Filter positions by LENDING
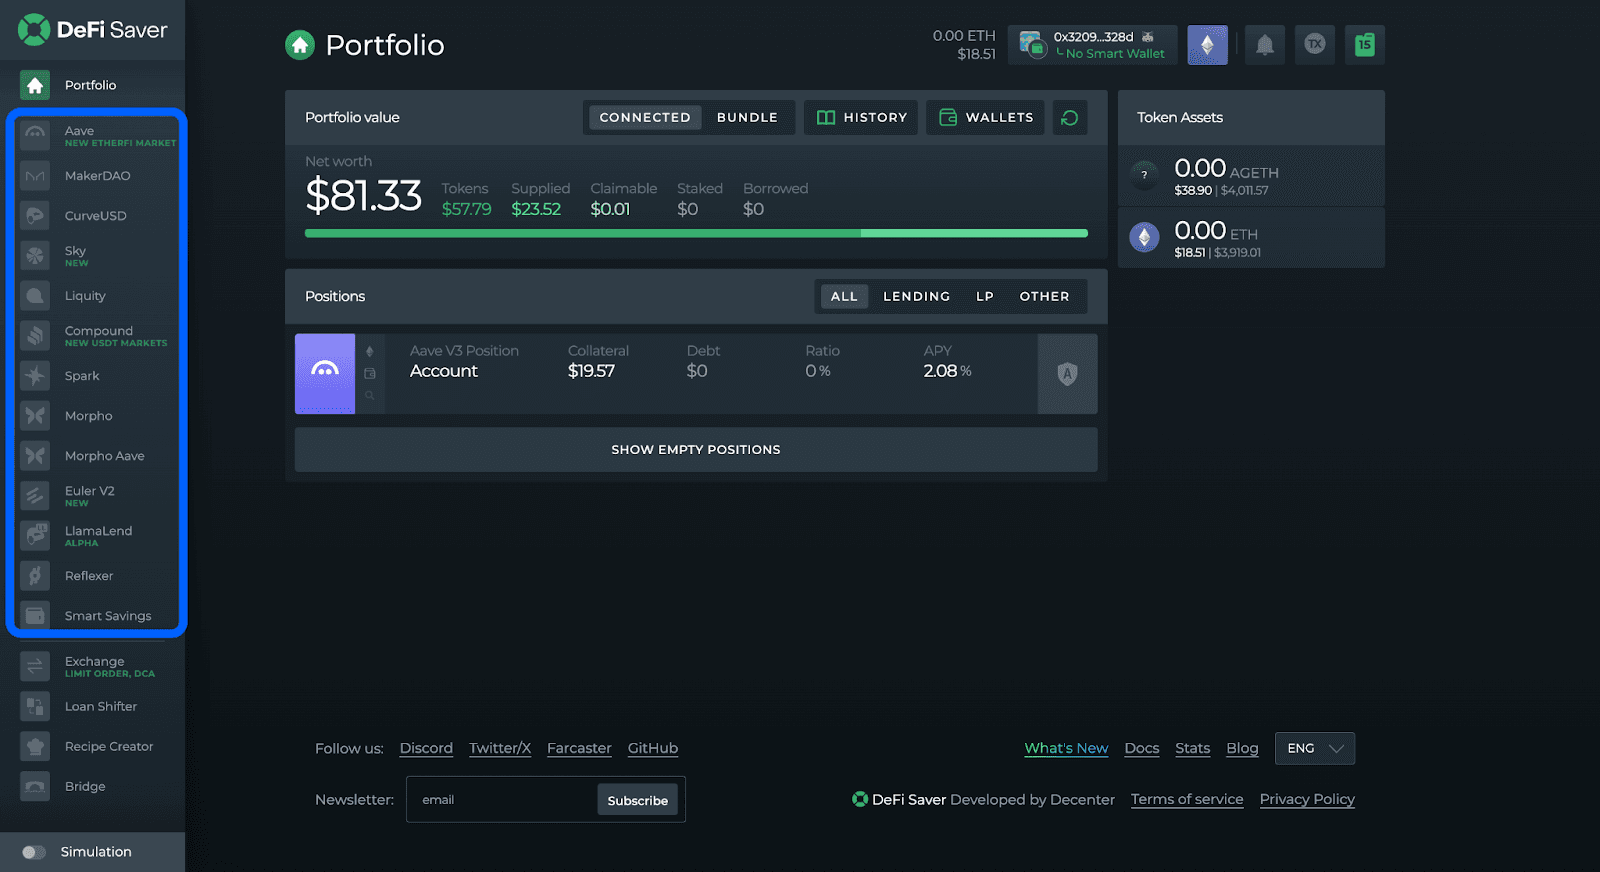1600x872 pixels. coord(917,296)
